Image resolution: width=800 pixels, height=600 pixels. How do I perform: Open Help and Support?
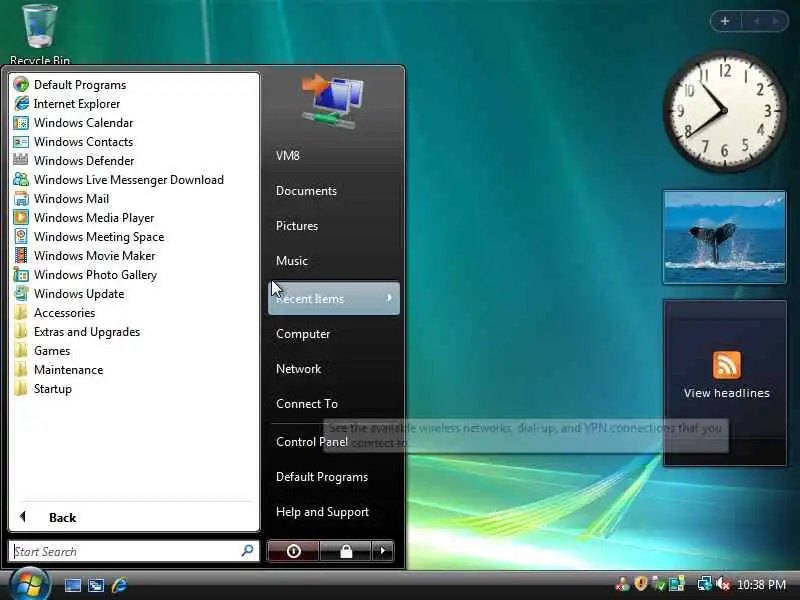[322, 512]
